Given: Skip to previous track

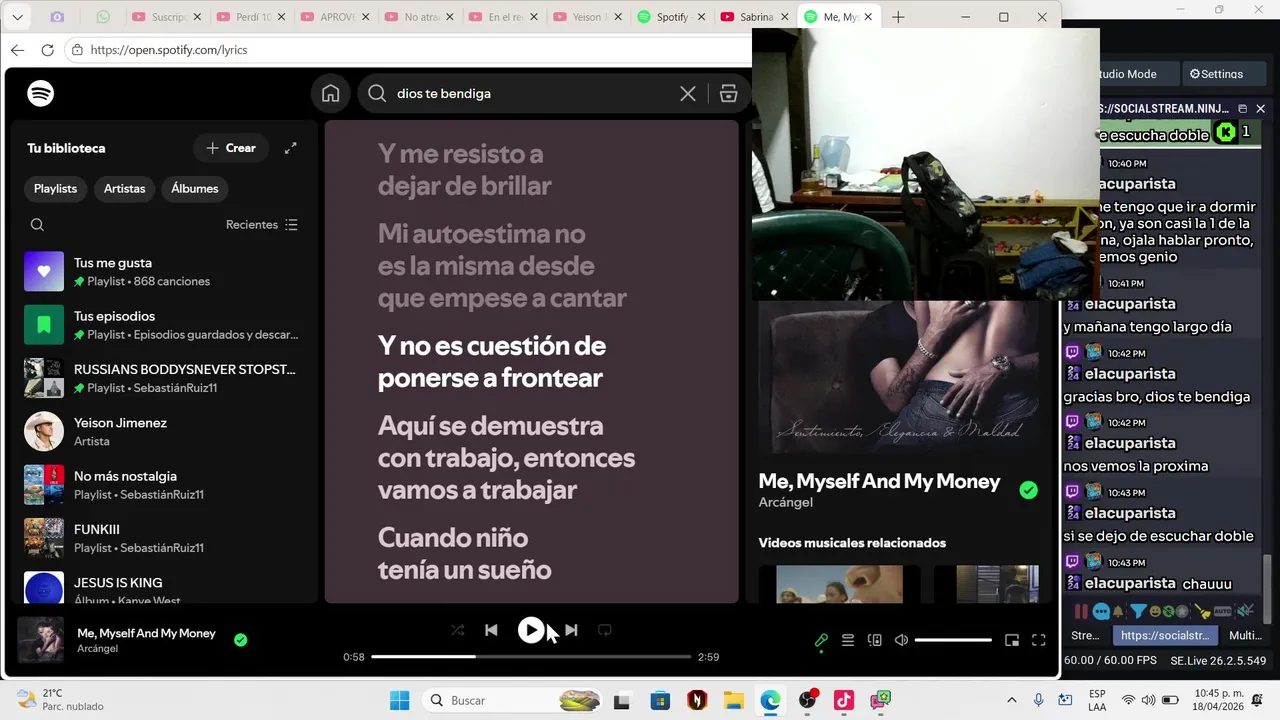Looking at the screenshot, I should click(x=491, y=630).
